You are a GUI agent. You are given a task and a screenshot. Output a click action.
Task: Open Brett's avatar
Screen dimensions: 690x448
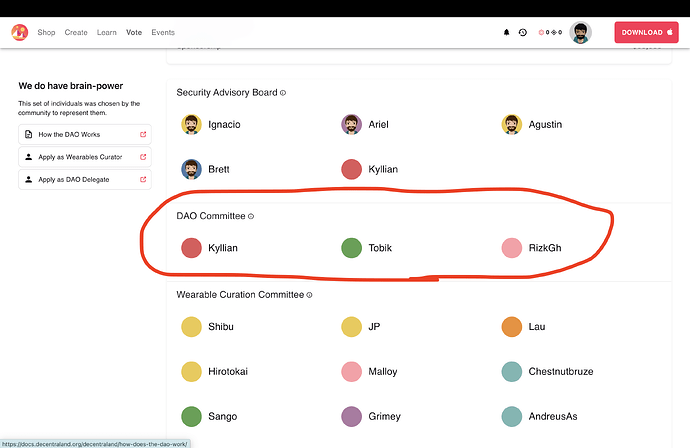(x=191, y=169)
